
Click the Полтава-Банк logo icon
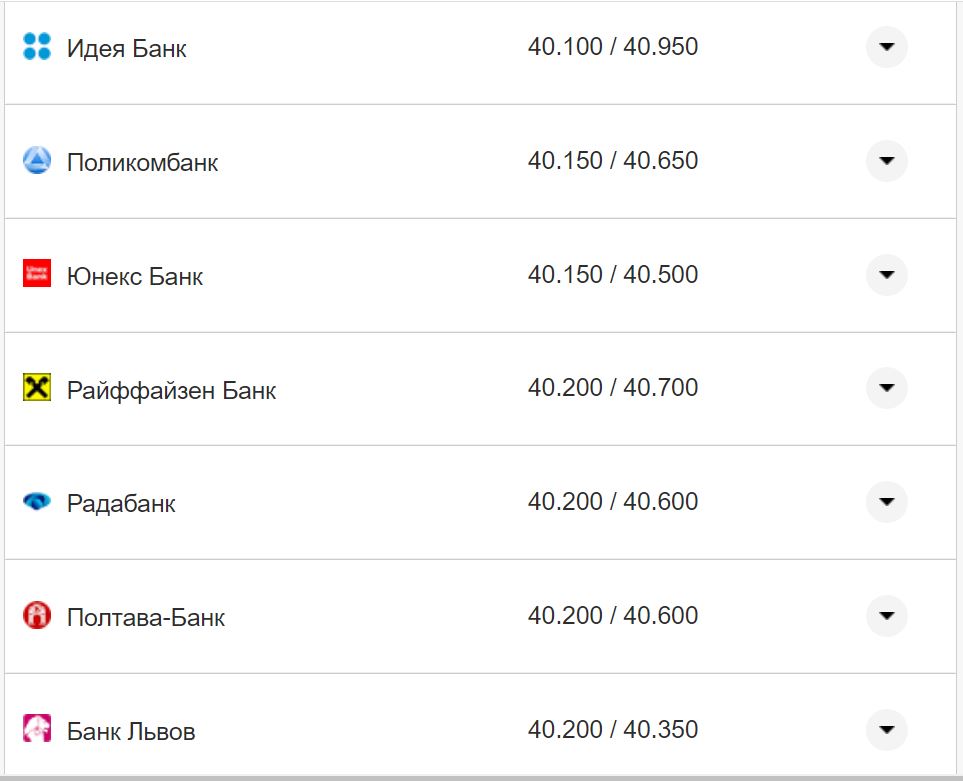tap(37, 615)
